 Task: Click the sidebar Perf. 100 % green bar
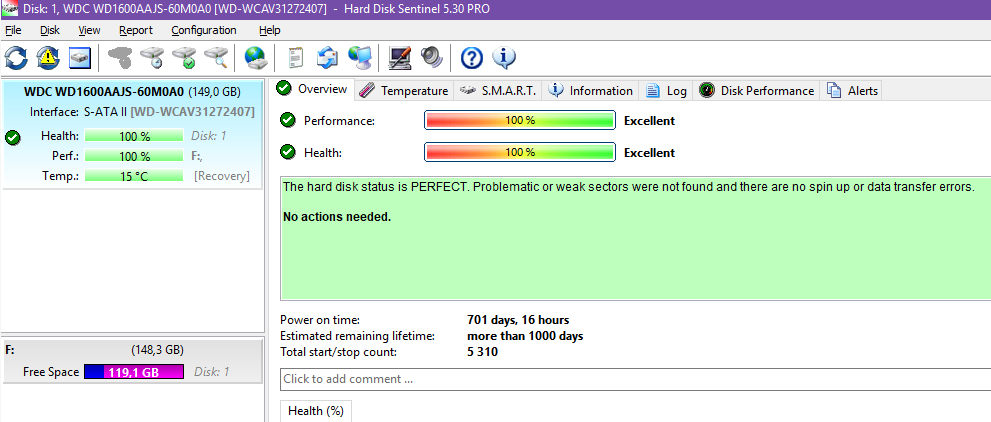coord(135,156)
